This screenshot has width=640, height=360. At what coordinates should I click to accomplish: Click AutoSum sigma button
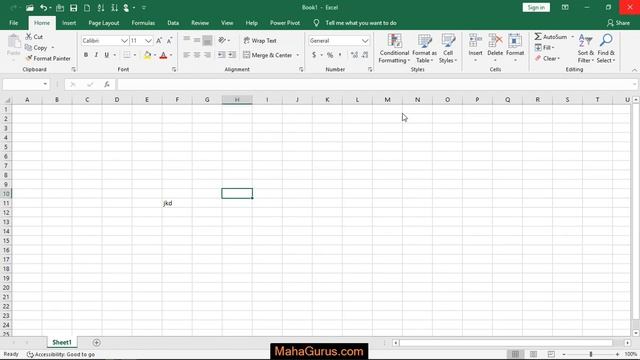pyautogui.click(x=551, y=37)
